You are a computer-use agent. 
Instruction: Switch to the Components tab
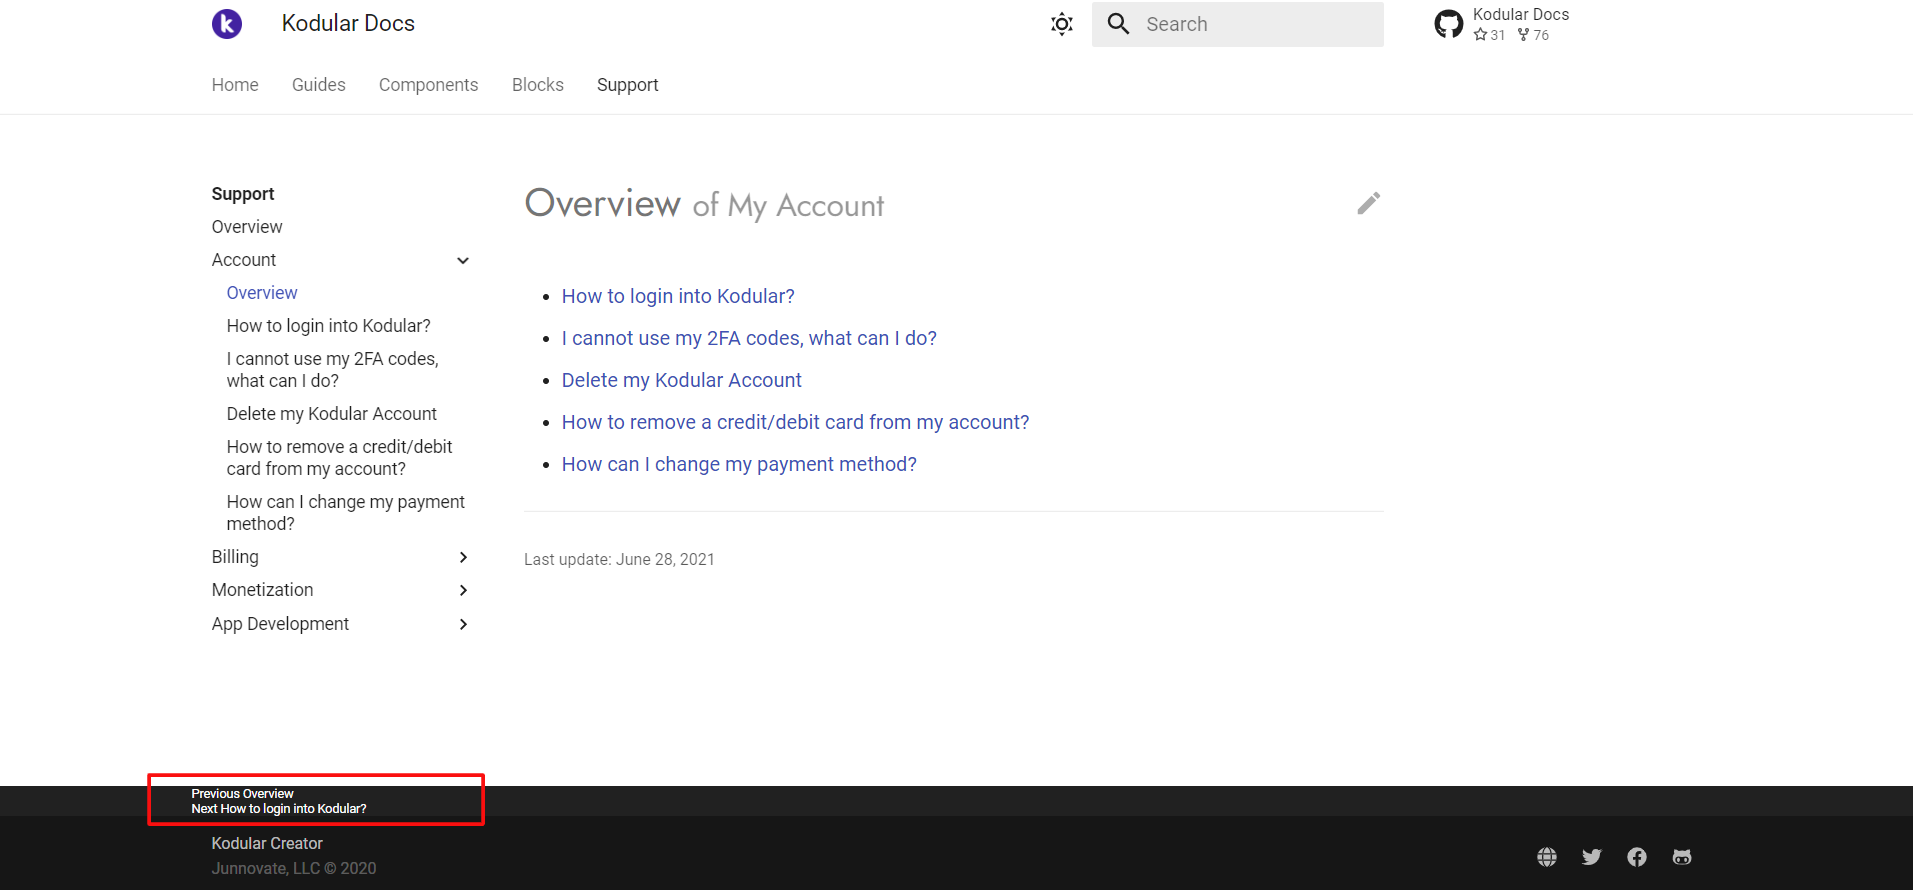tap(428, 85)
